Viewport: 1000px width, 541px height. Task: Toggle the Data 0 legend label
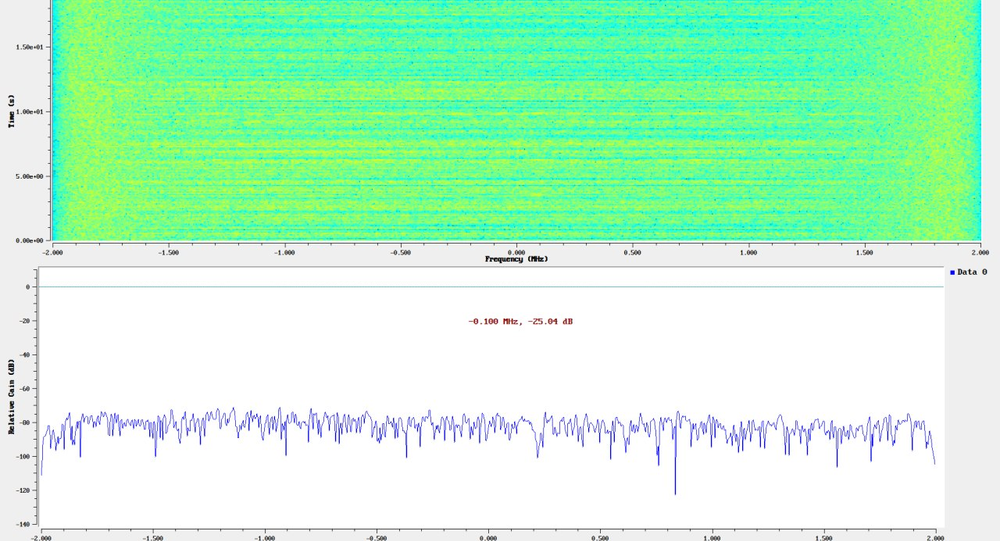(x=972, y=272)
